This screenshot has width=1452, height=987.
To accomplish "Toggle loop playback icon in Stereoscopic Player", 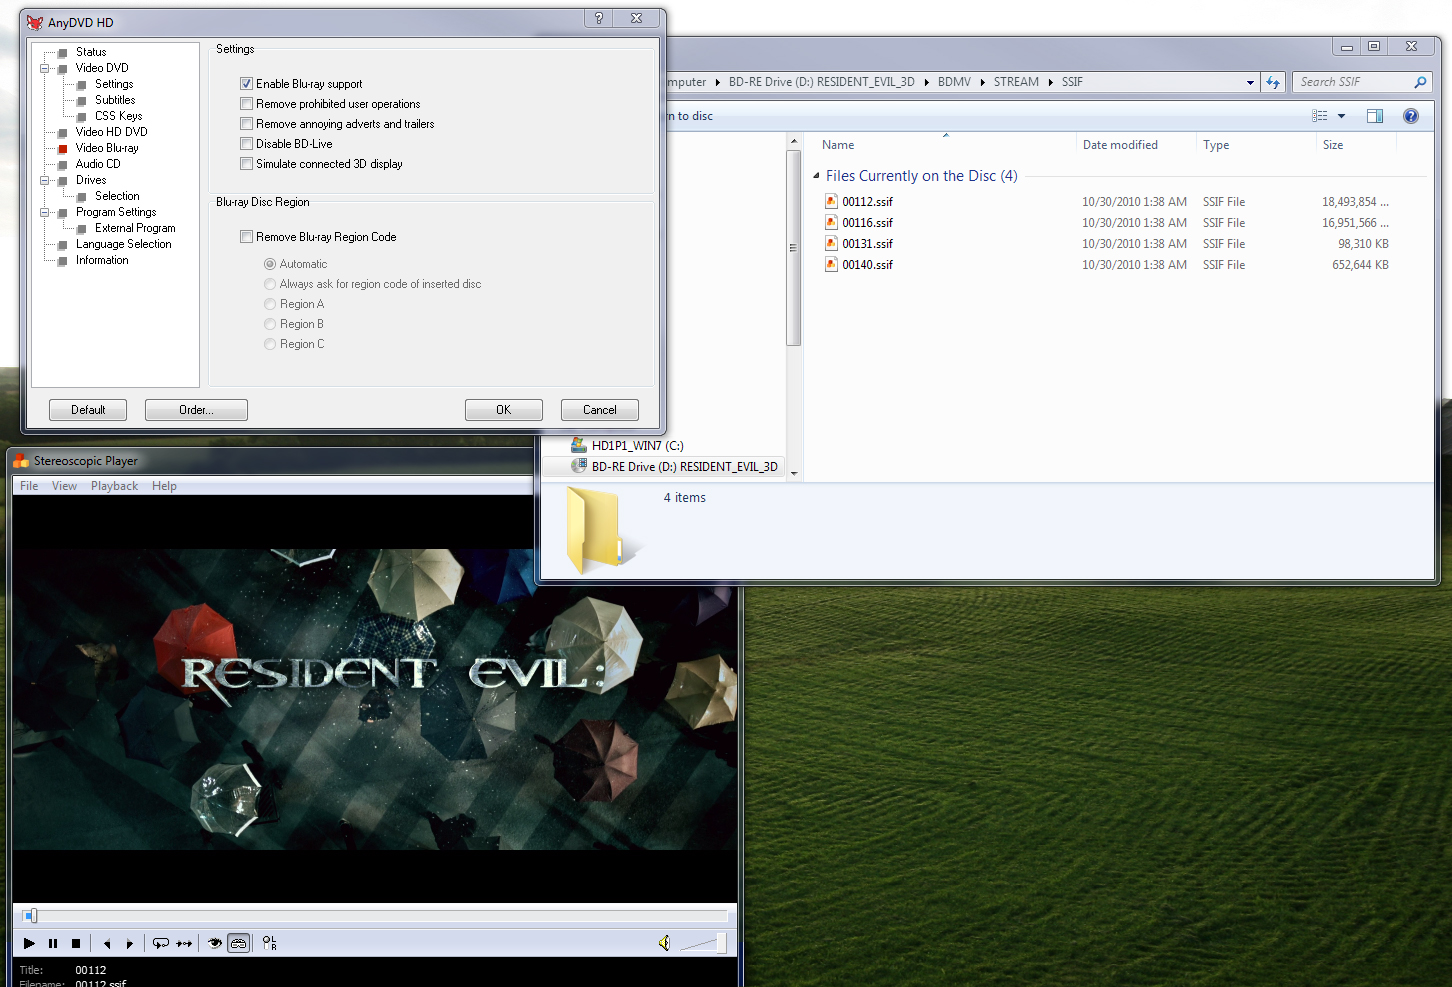I will (161, 943).
